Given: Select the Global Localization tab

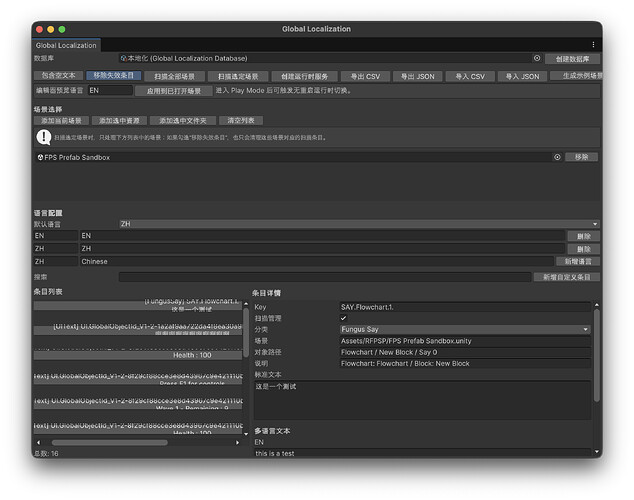Looking at the screenshot, I should click(x=66, y=45).
